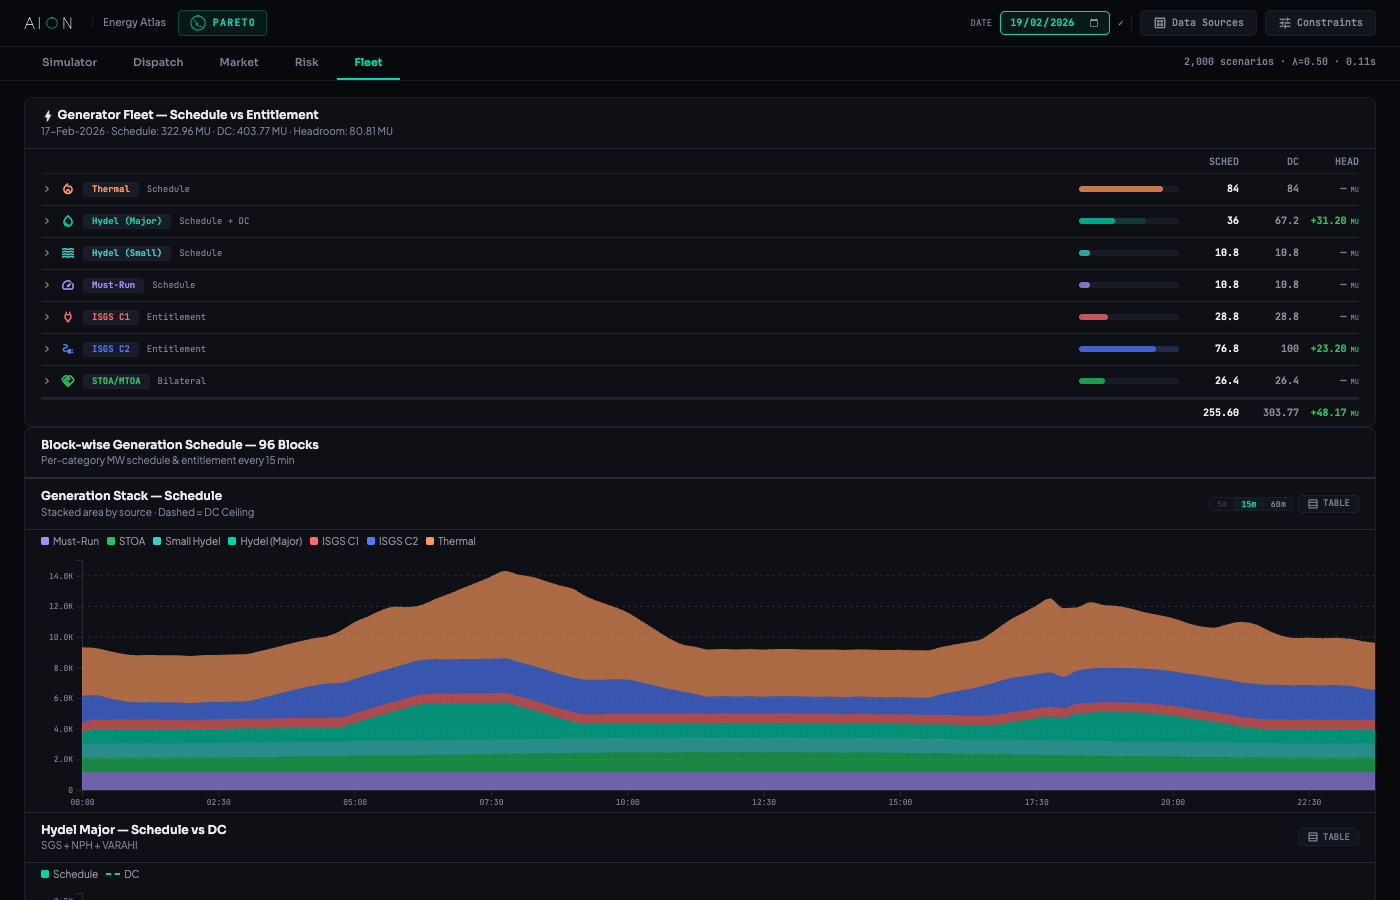This screenshot has height=900, width=1400.
Task: Open TABLE view for Generation Stack
Action: click(x=1328, y=503)
